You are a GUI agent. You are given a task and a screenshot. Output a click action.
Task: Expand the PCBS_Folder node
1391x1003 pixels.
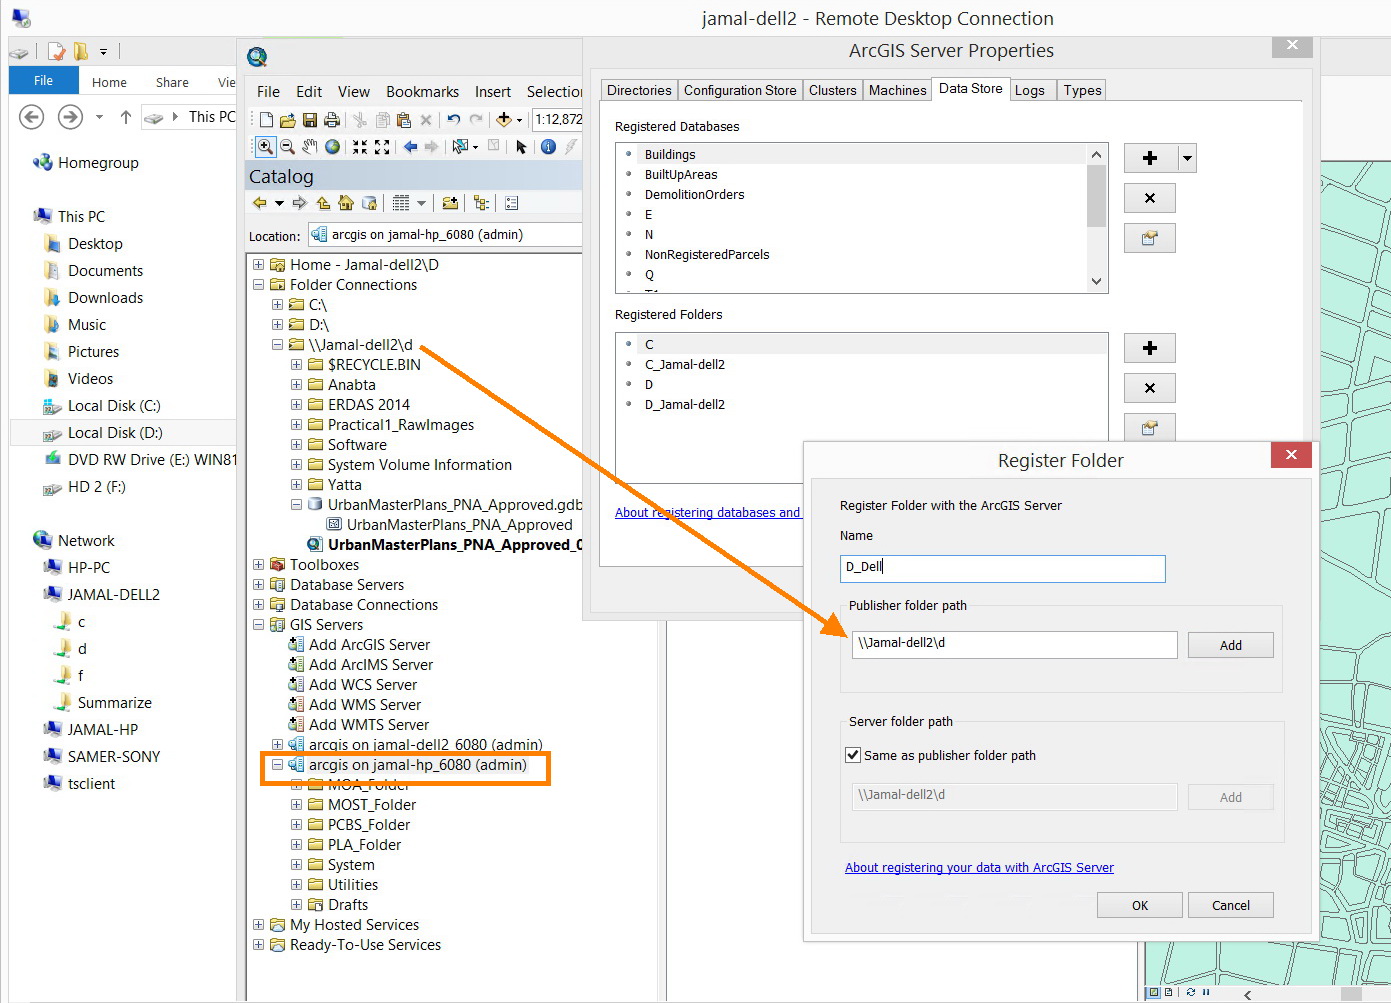tap(297, 825)
